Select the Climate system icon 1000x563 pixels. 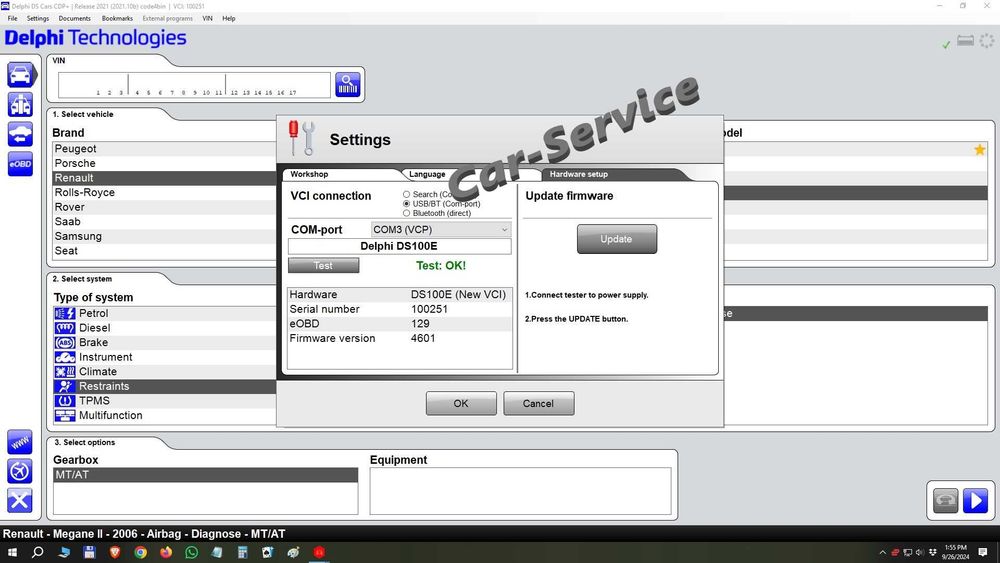click(65, 372)
